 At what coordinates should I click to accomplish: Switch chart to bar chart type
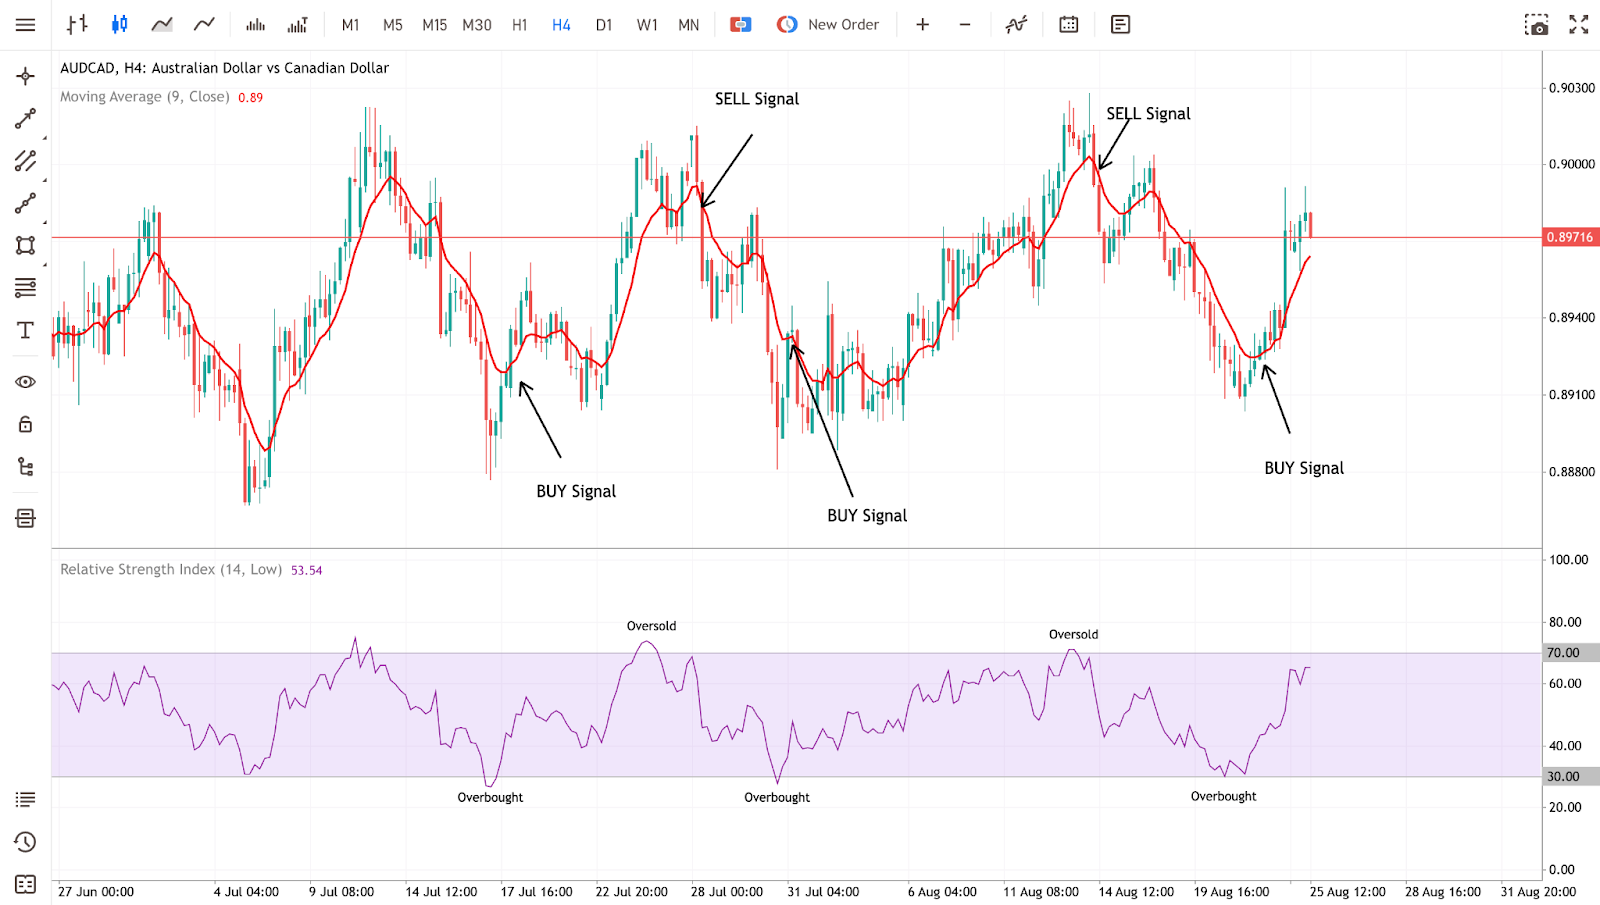point(77,25)
